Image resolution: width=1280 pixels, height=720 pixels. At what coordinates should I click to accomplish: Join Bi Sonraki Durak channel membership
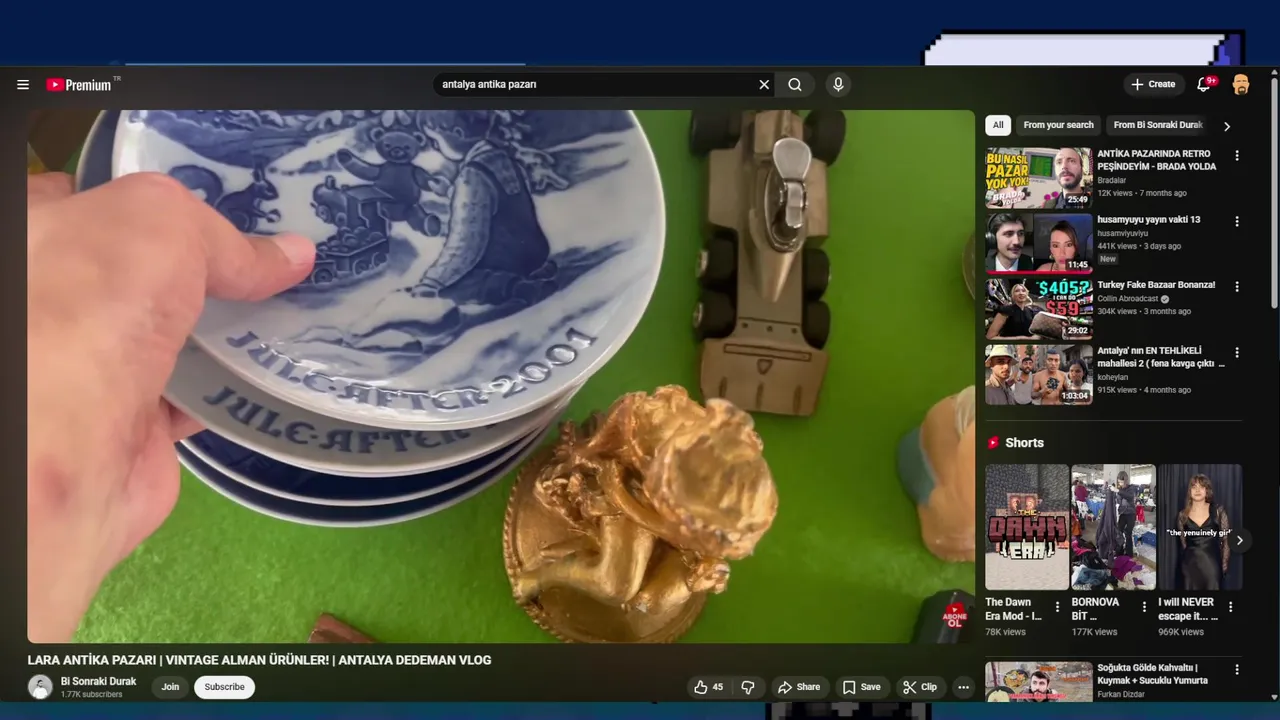click(170, 687)
